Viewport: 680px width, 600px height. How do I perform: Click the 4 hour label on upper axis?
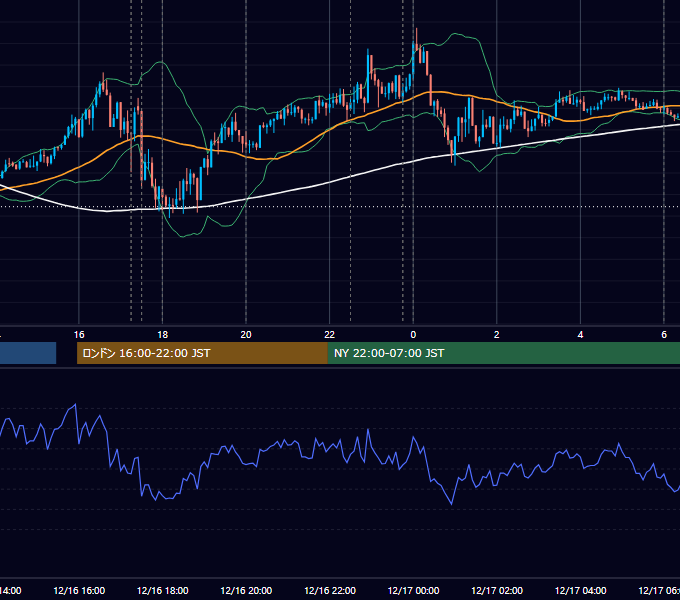[x=580, y=334]
